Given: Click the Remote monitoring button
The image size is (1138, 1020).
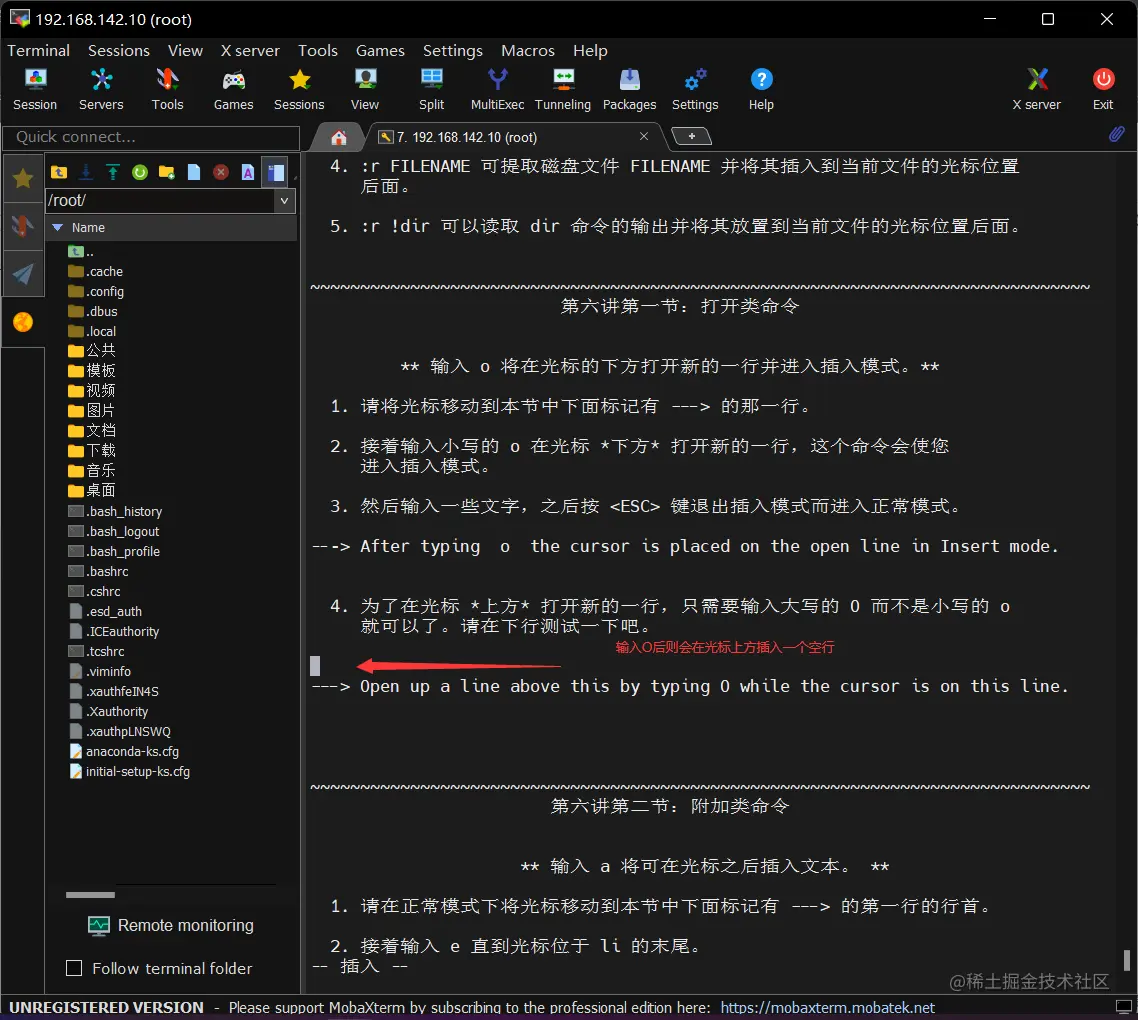Looking at the screenshot, I should point(171,926).
